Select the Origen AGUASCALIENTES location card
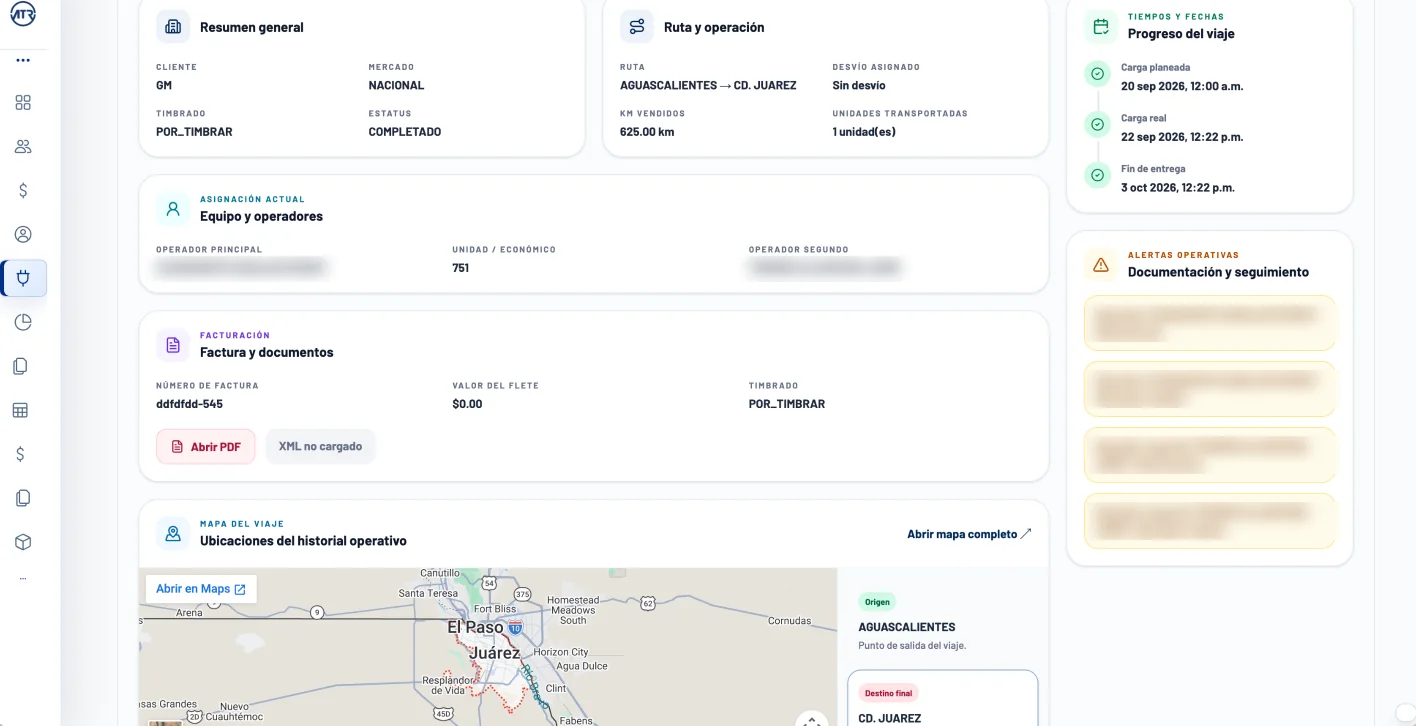The height and width of the screenshot is (726, 1416). click(x=943, y=622)
